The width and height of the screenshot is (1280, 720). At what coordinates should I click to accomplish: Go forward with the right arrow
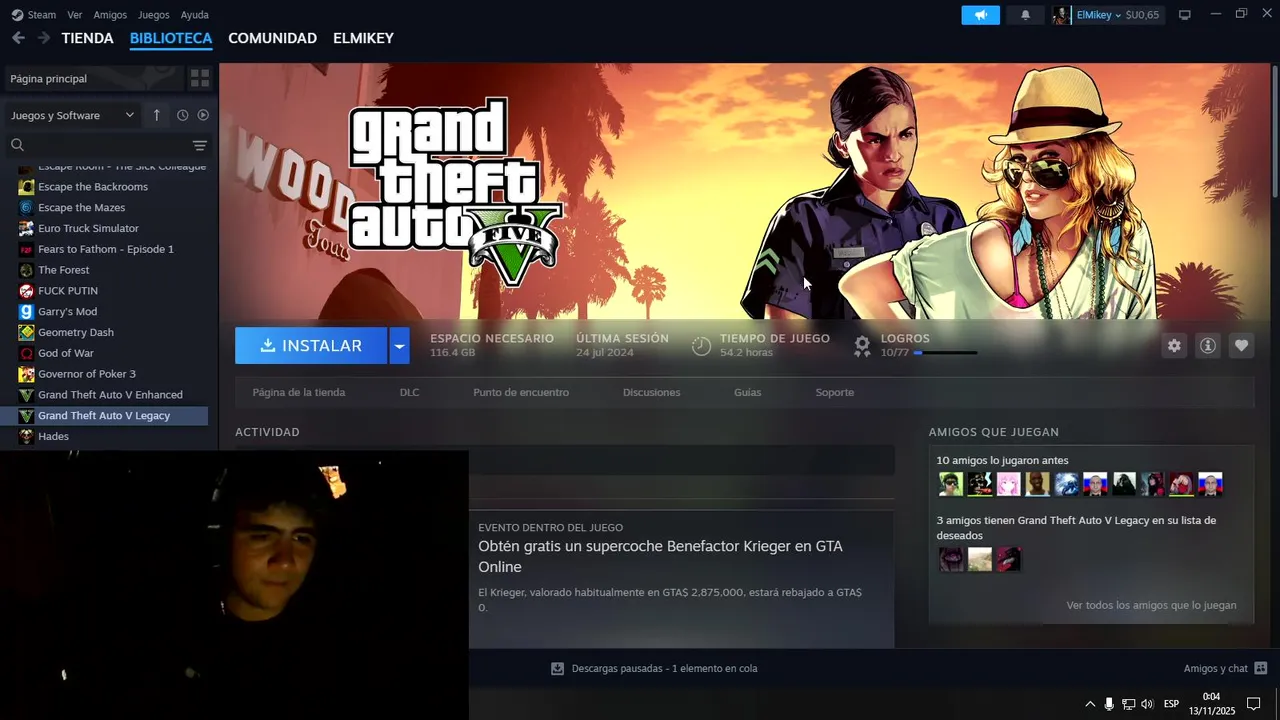click(x=43, y=38)
